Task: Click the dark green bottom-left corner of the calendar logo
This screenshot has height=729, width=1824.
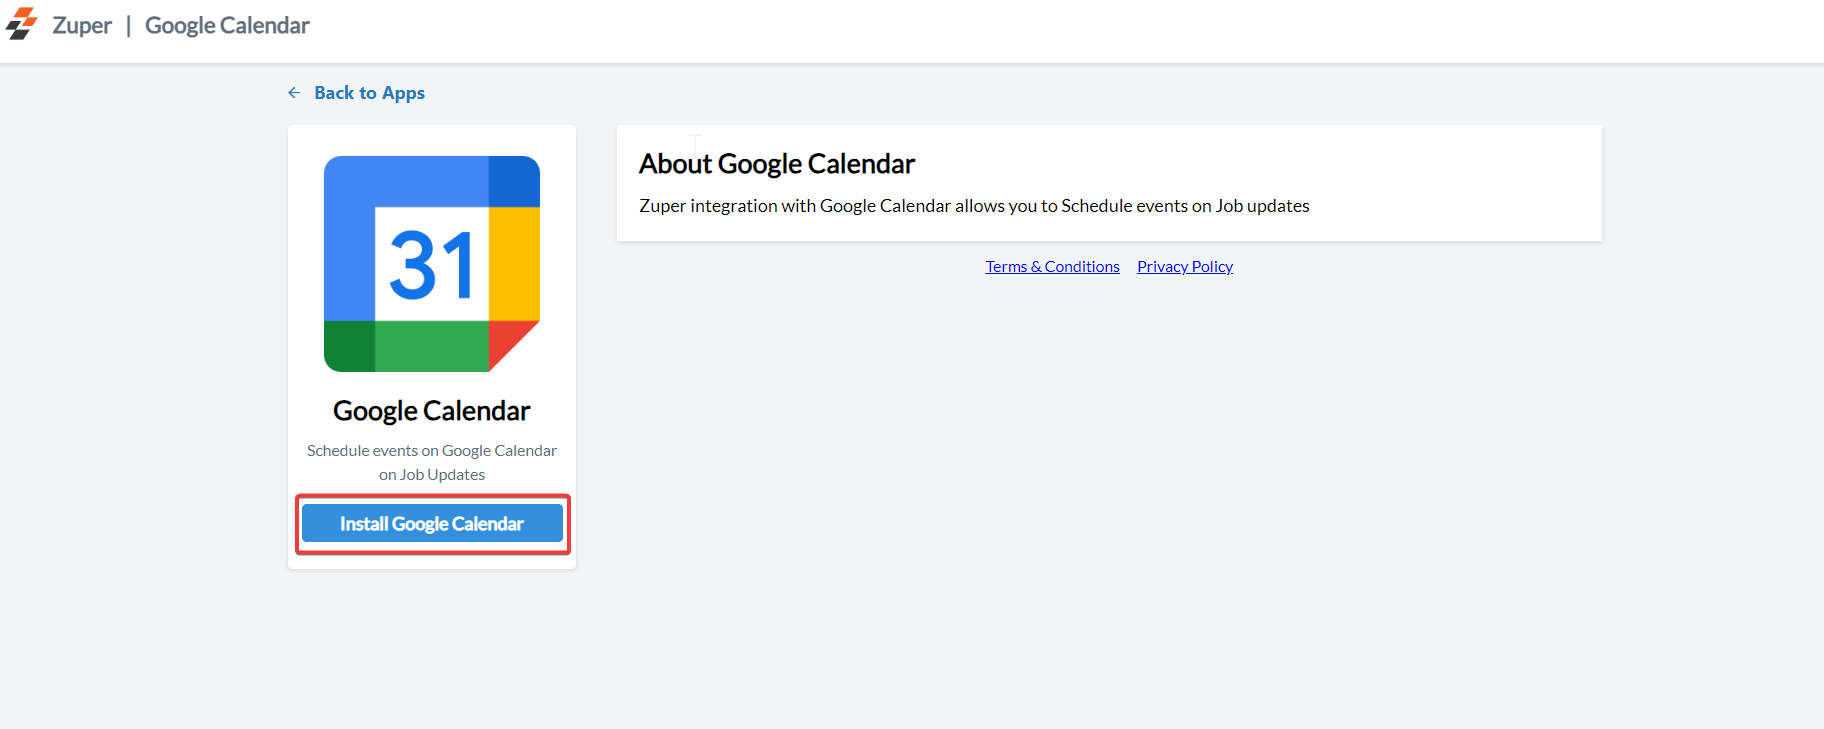Action: pyautogui.click(x=349, y=346)
